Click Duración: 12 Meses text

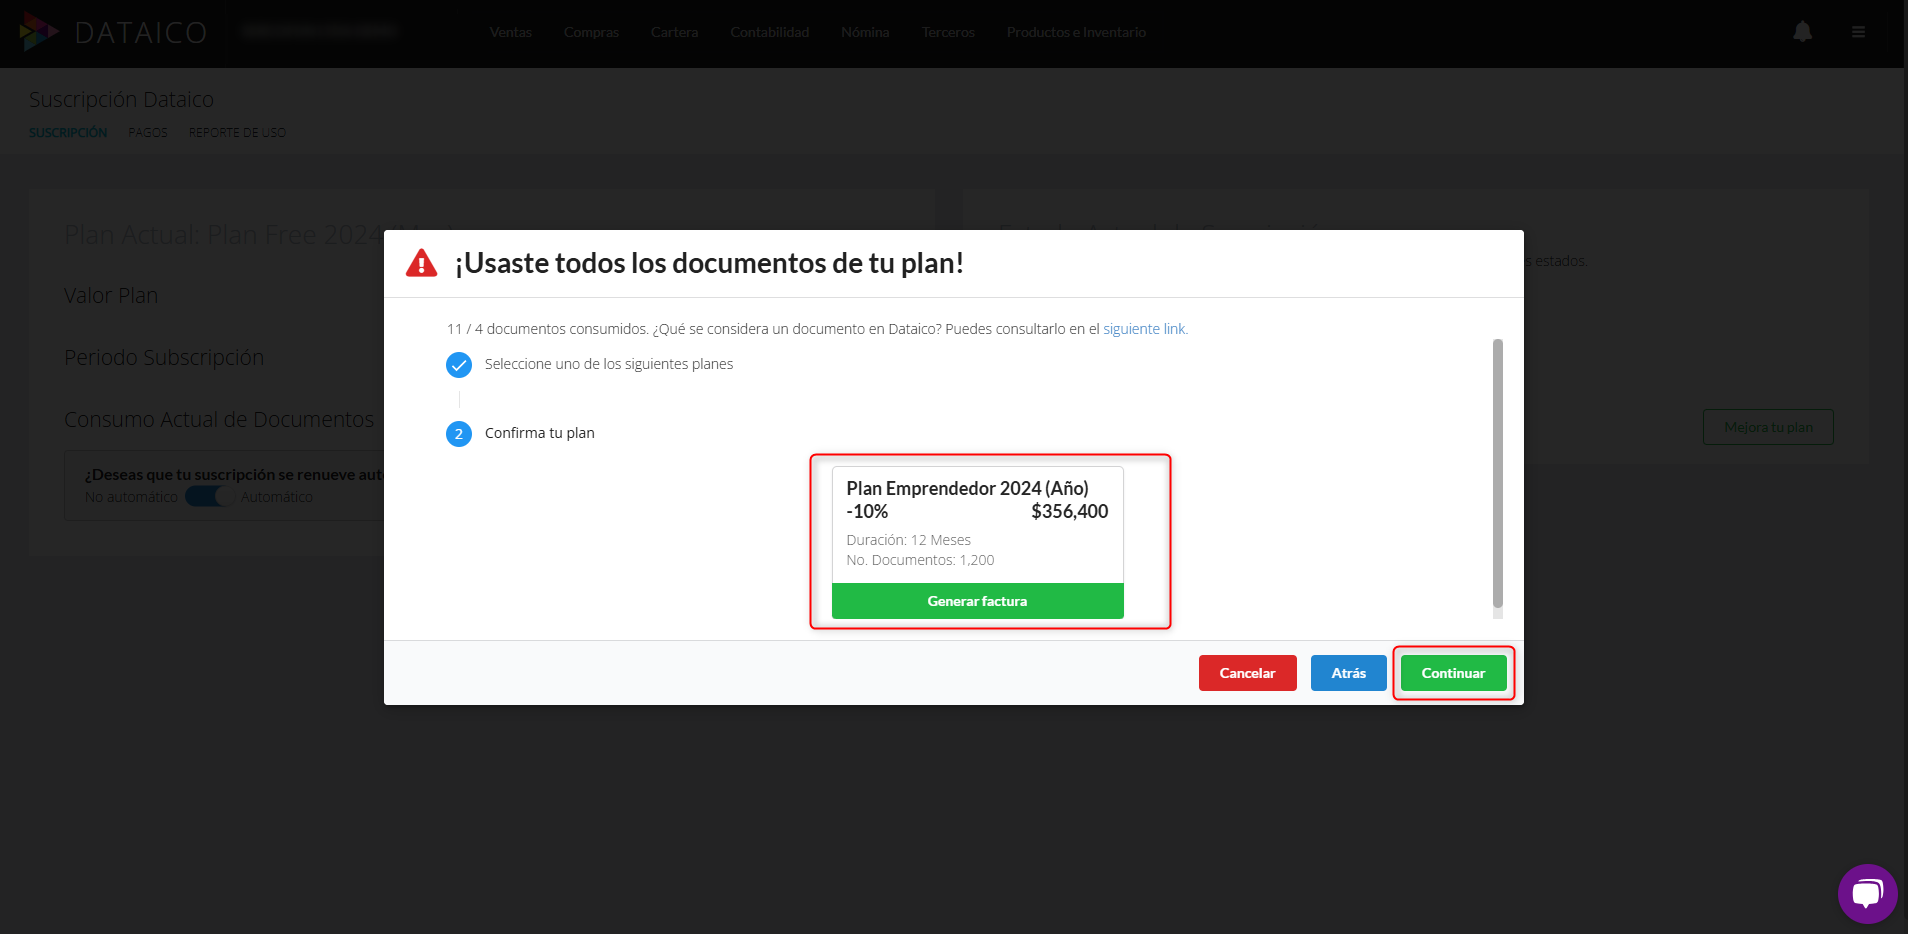pos(909,540)
